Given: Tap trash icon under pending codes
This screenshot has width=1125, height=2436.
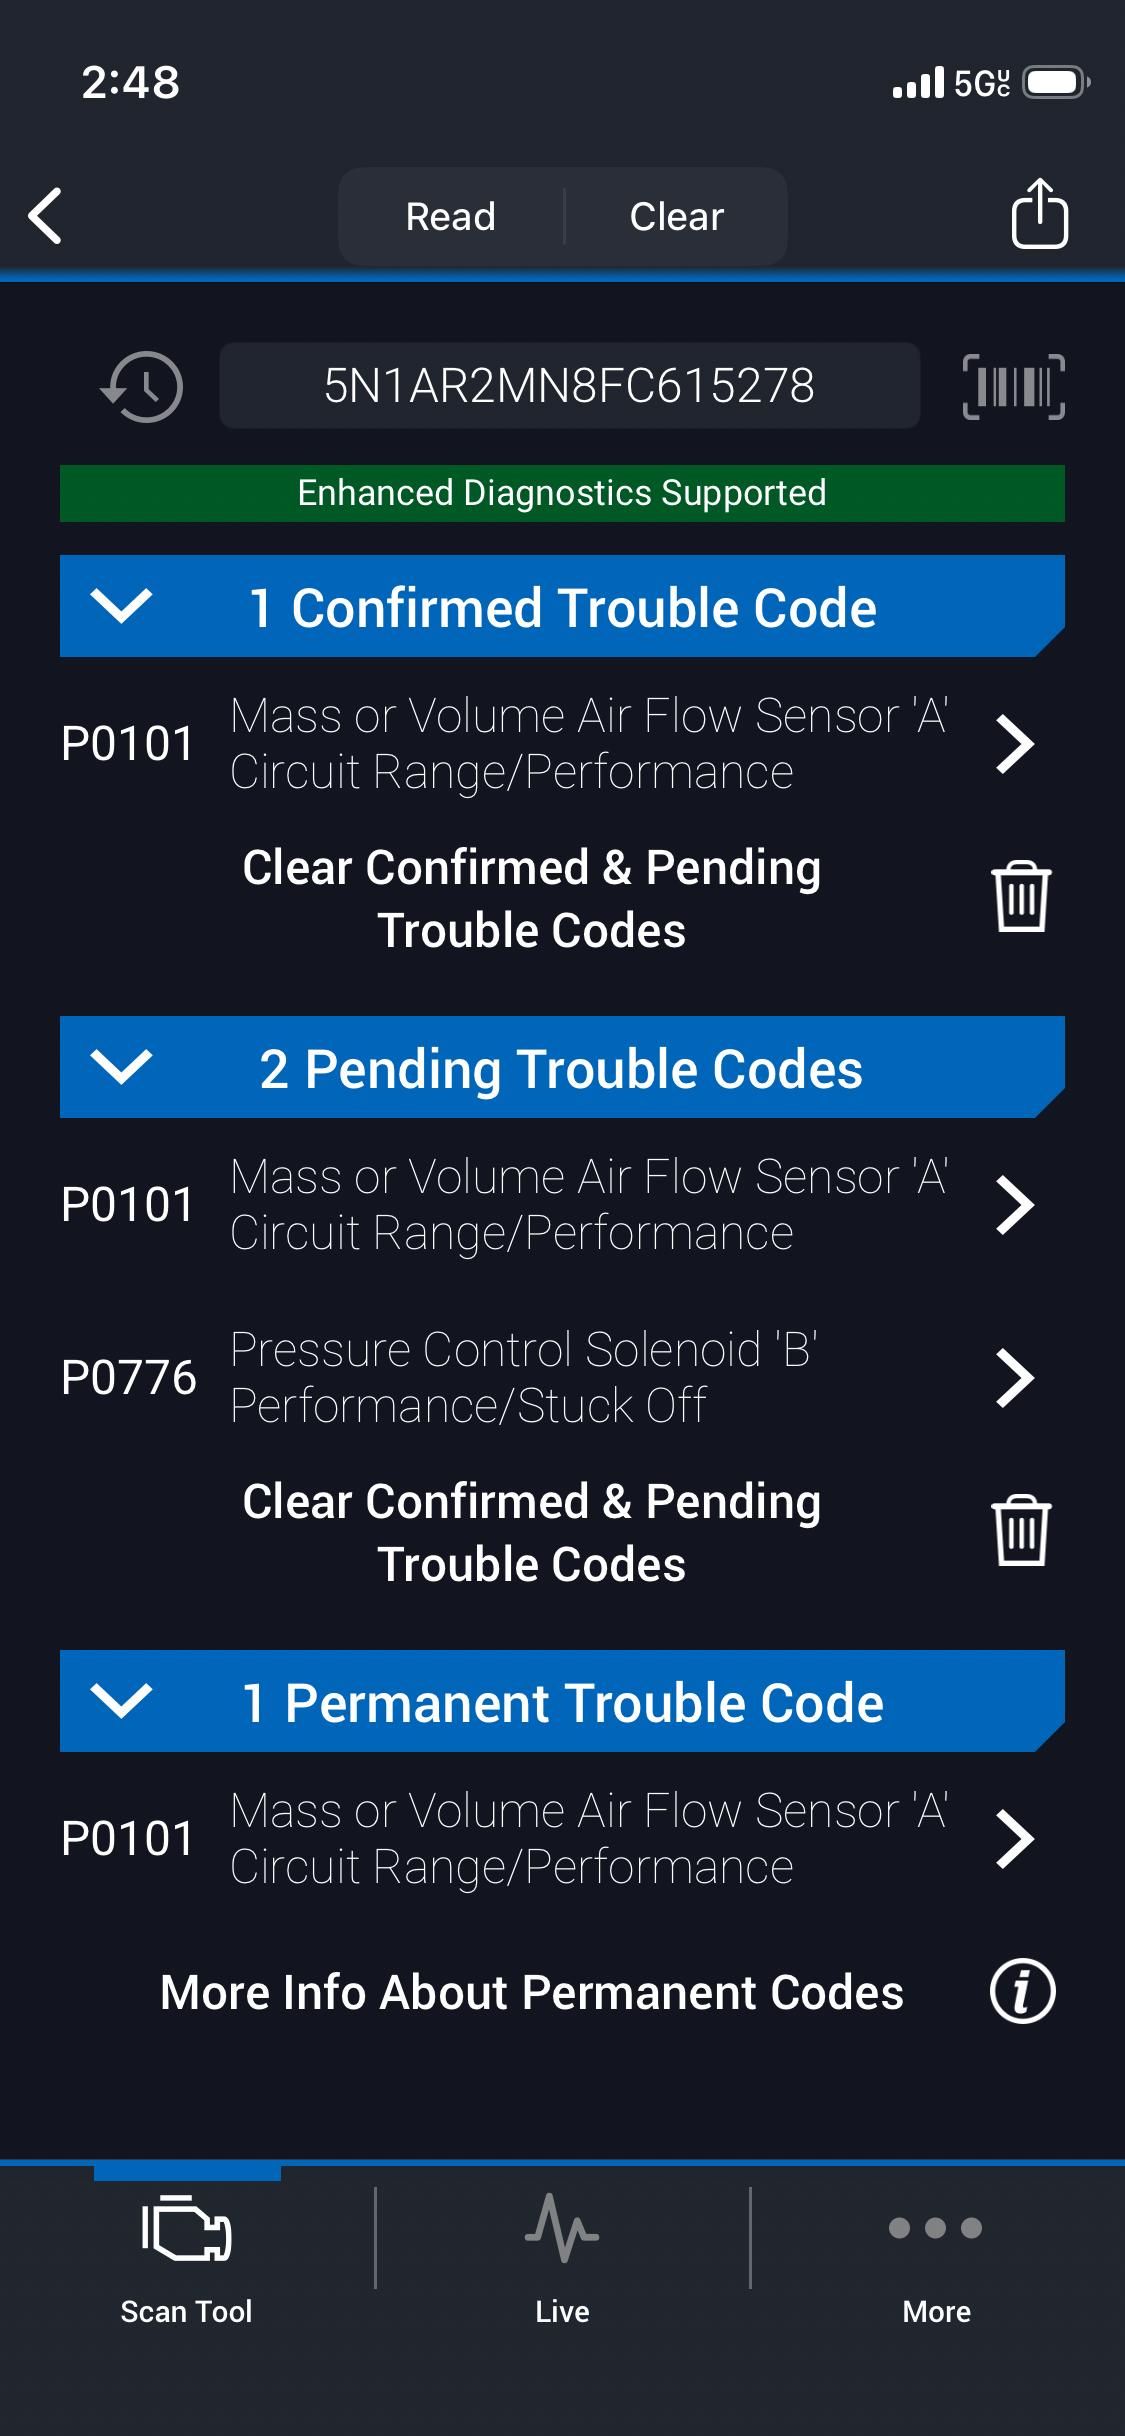Looking at the screenshot, I should click(x=1020, y=1531).
